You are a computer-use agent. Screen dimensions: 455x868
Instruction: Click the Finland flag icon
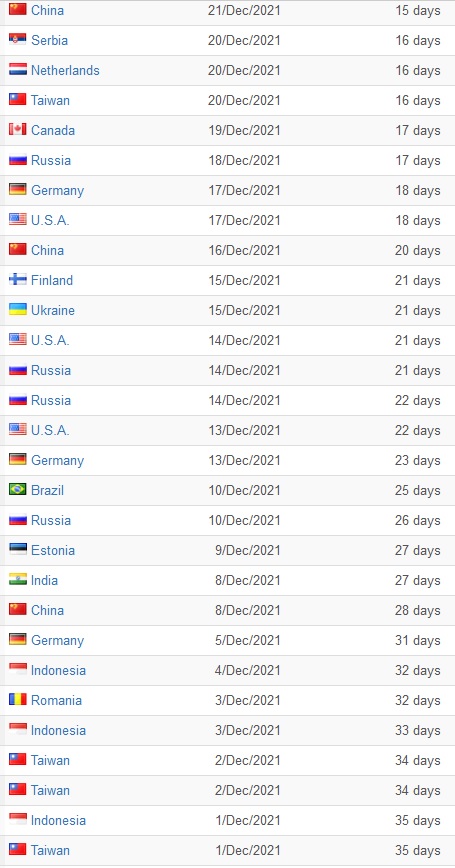[x=18, y=279]
